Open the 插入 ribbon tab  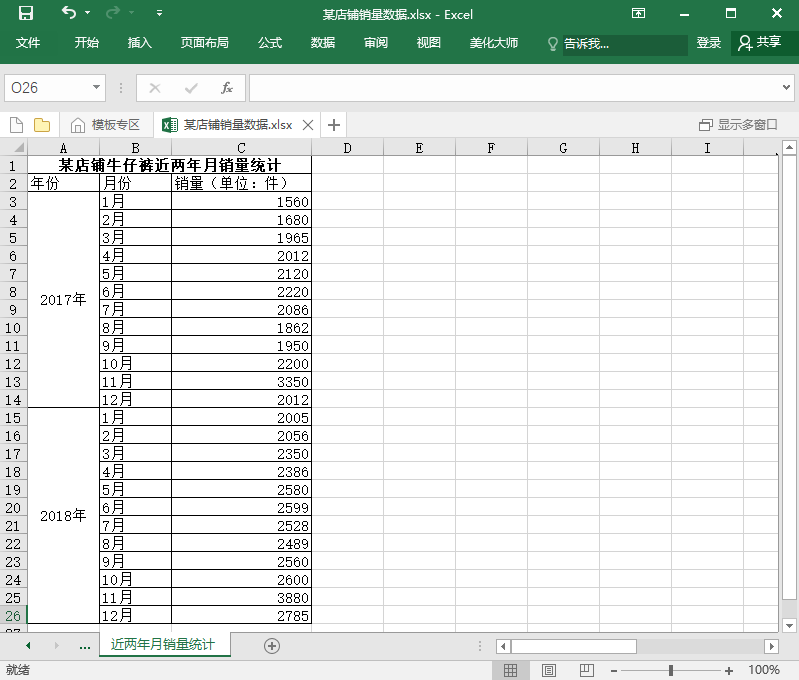point(140,43)
